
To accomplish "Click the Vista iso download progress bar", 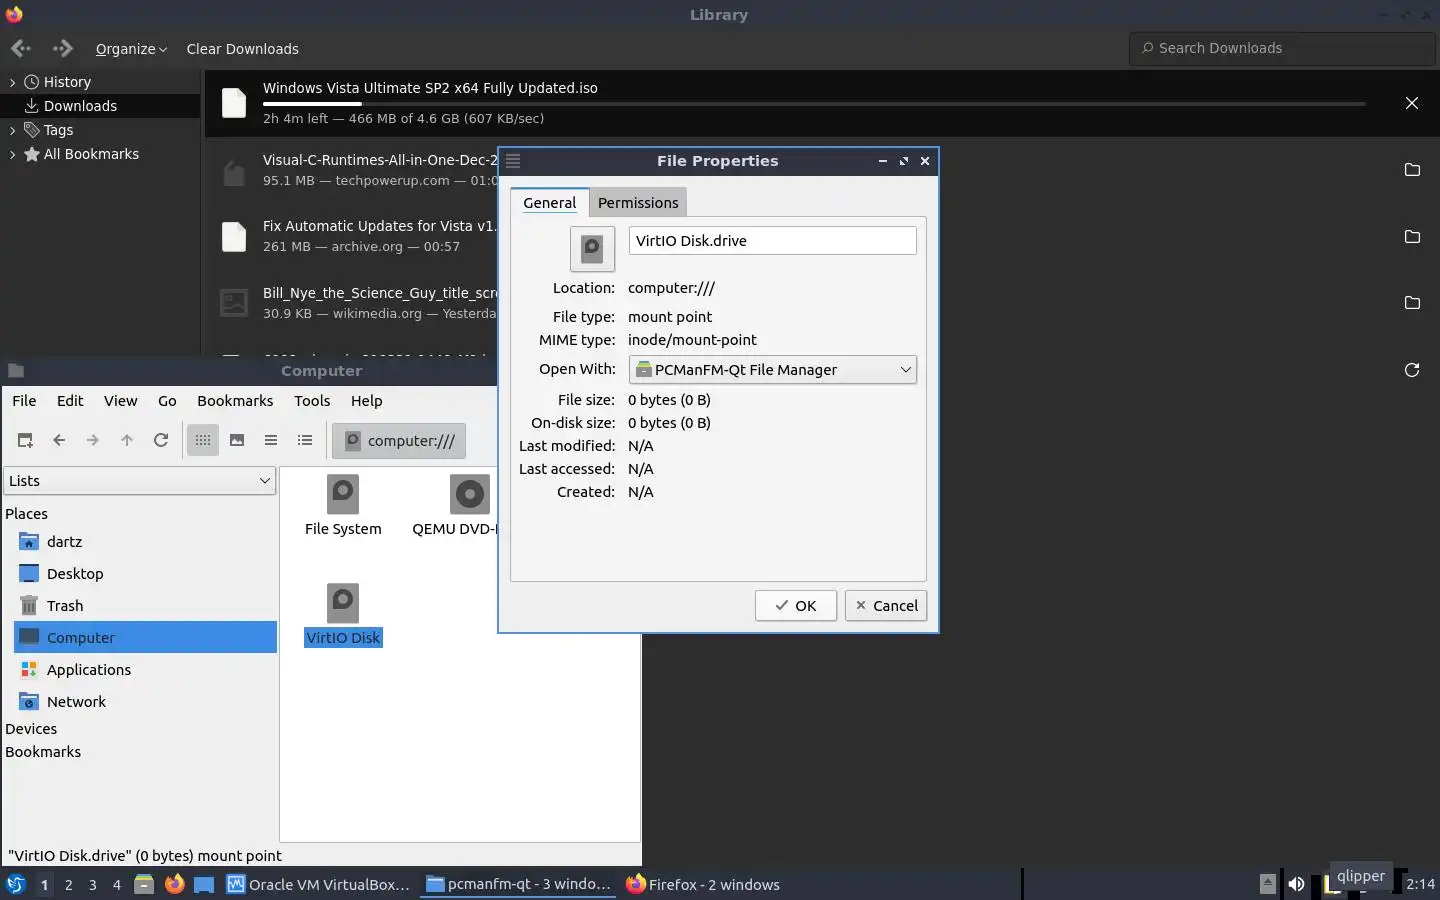I will pos(814,103).
